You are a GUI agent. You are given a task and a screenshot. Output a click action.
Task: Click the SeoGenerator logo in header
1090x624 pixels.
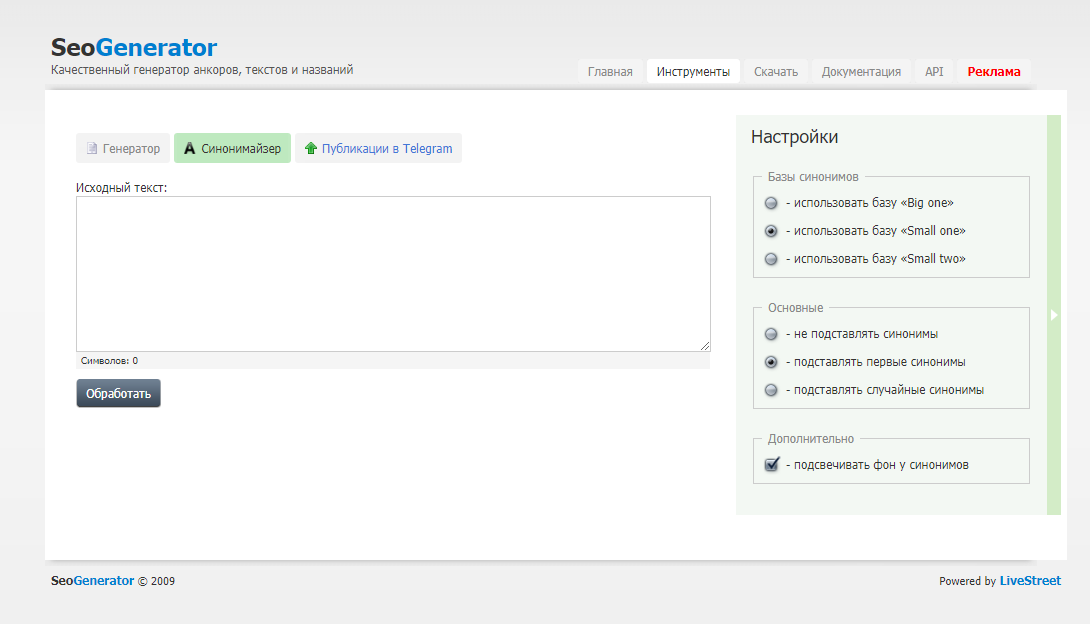coord(133,47)
